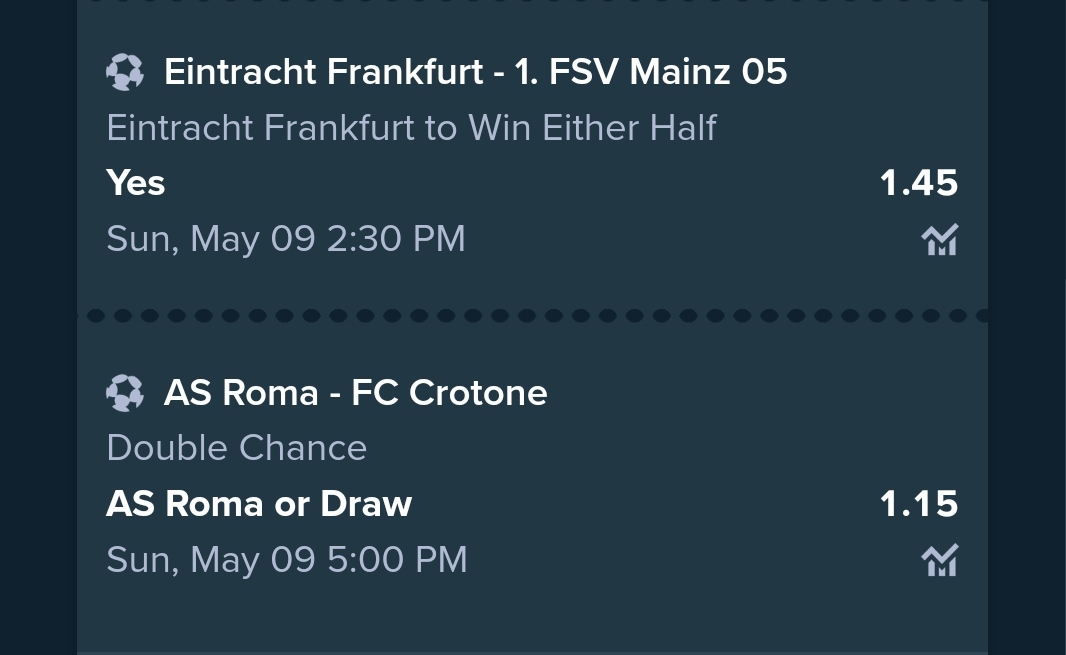Click the dotted divider above Frankfurt bet
Image resolution: width=1066 pixels, height=655 pixels.
[532, 2]
